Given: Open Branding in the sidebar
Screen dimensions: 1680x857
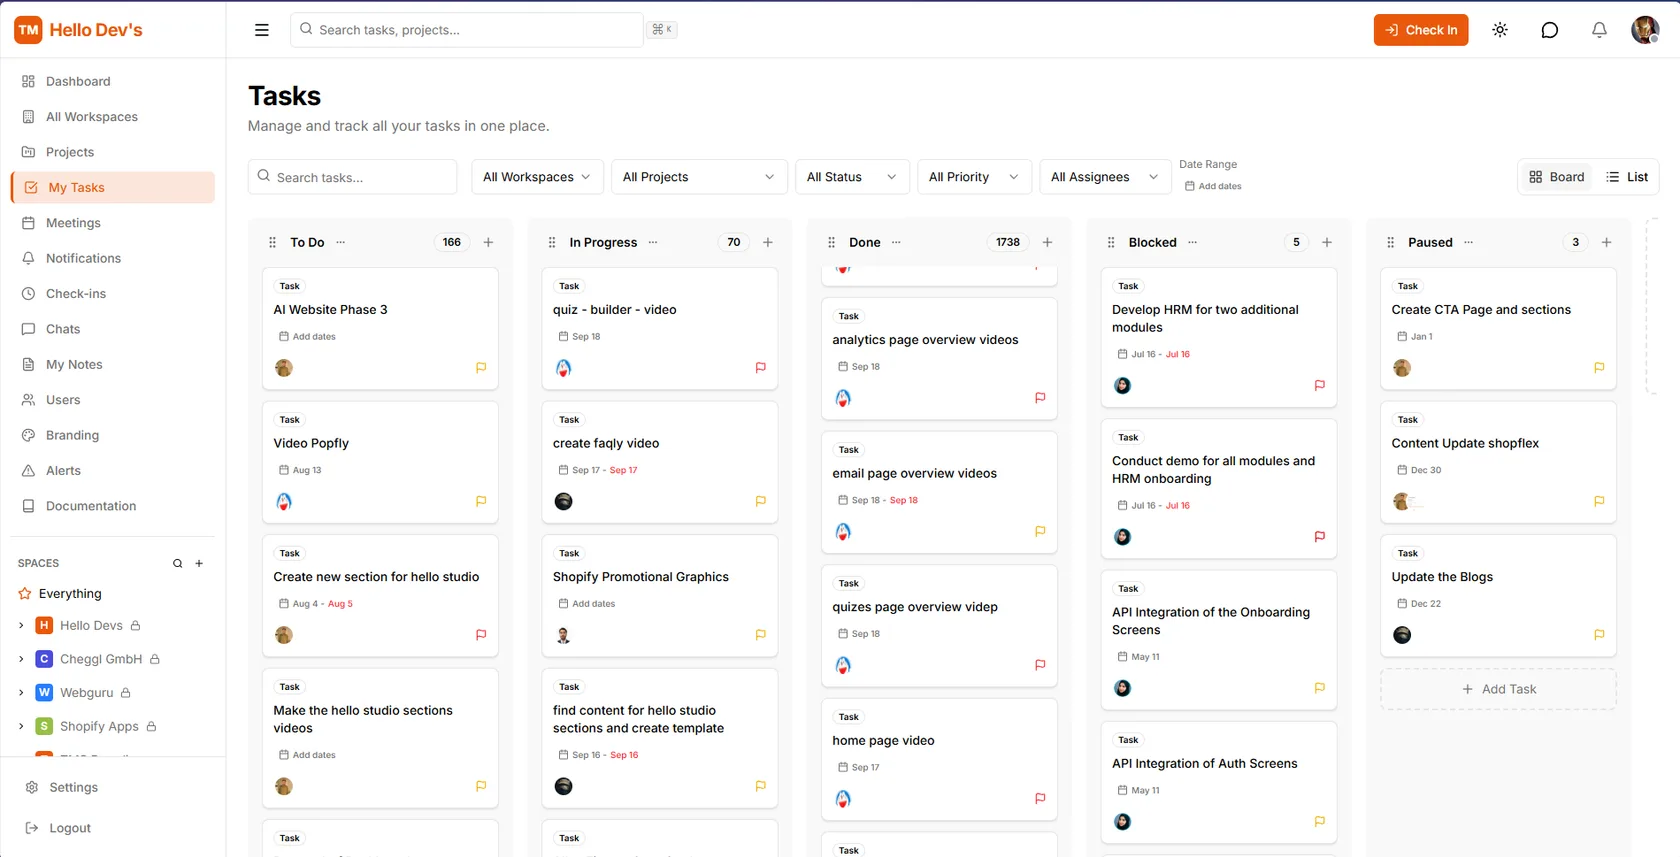Looking at the screenshot, I should pyautogui.click(x=113, y=436).
